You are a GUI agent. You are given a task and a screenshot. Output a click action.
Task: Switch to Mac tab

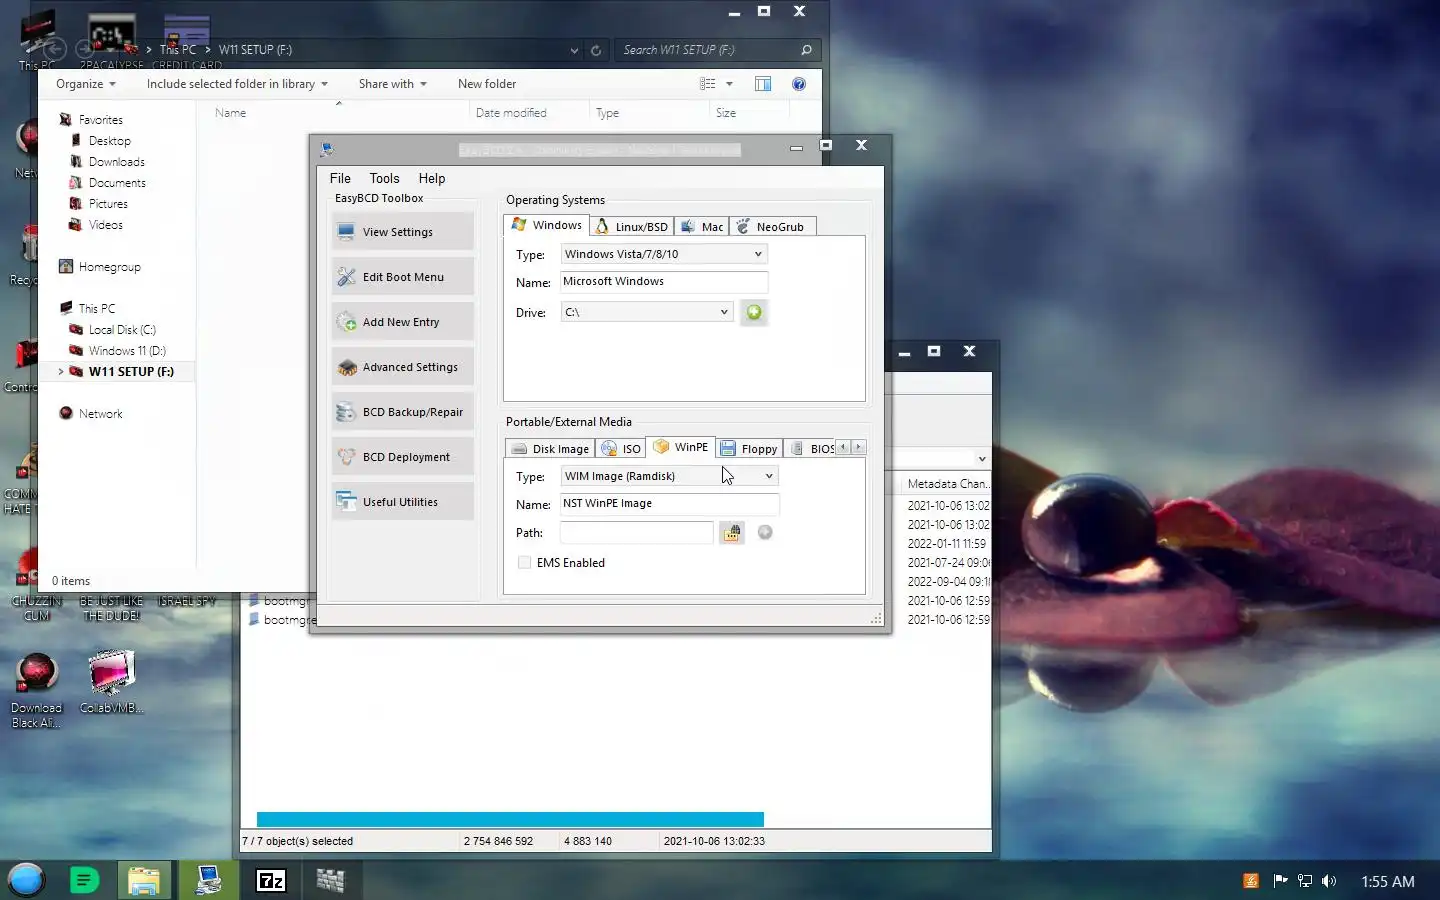coord(702,227)
